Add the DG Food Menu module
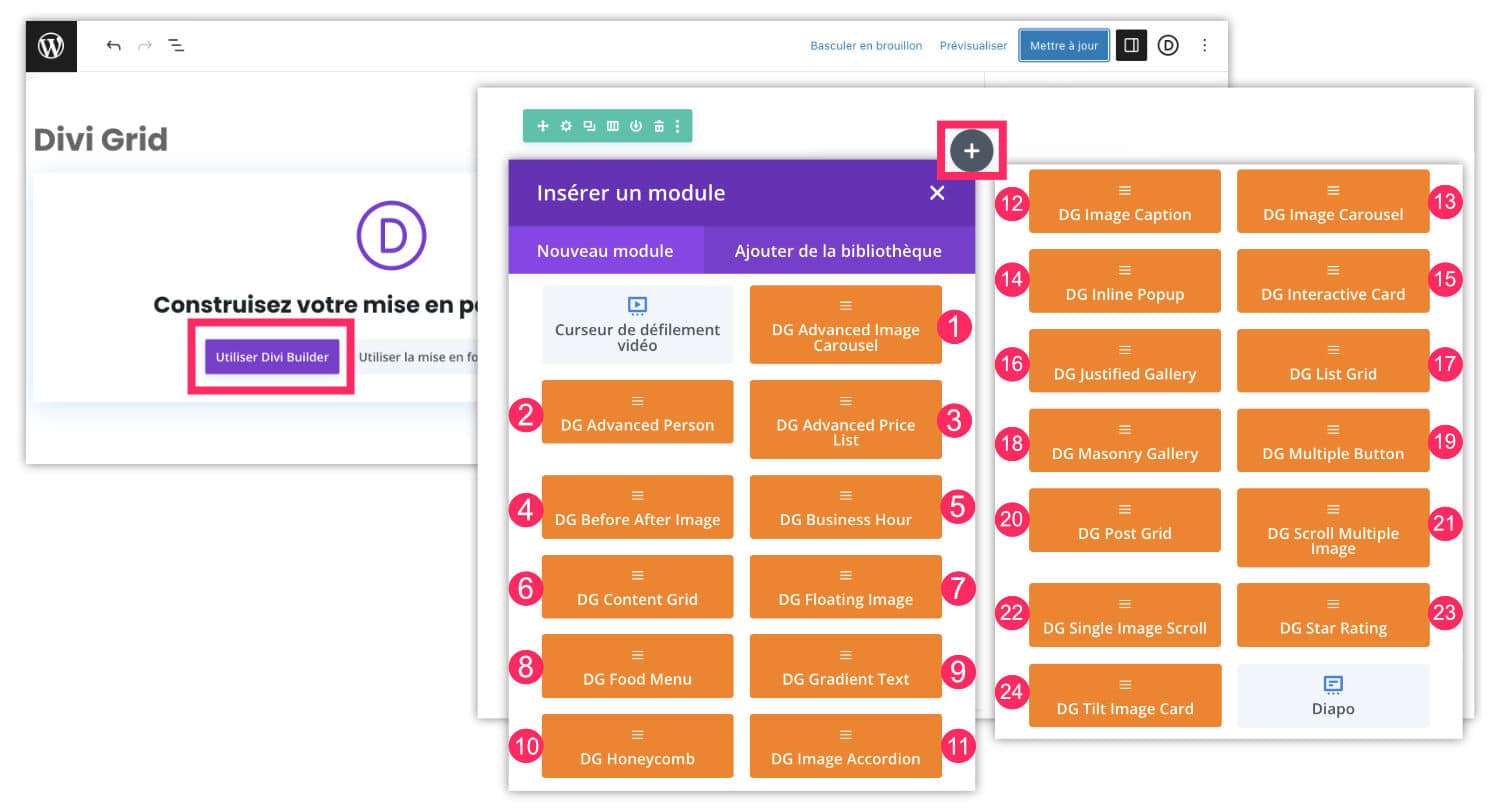 click(x=638, y=666)
